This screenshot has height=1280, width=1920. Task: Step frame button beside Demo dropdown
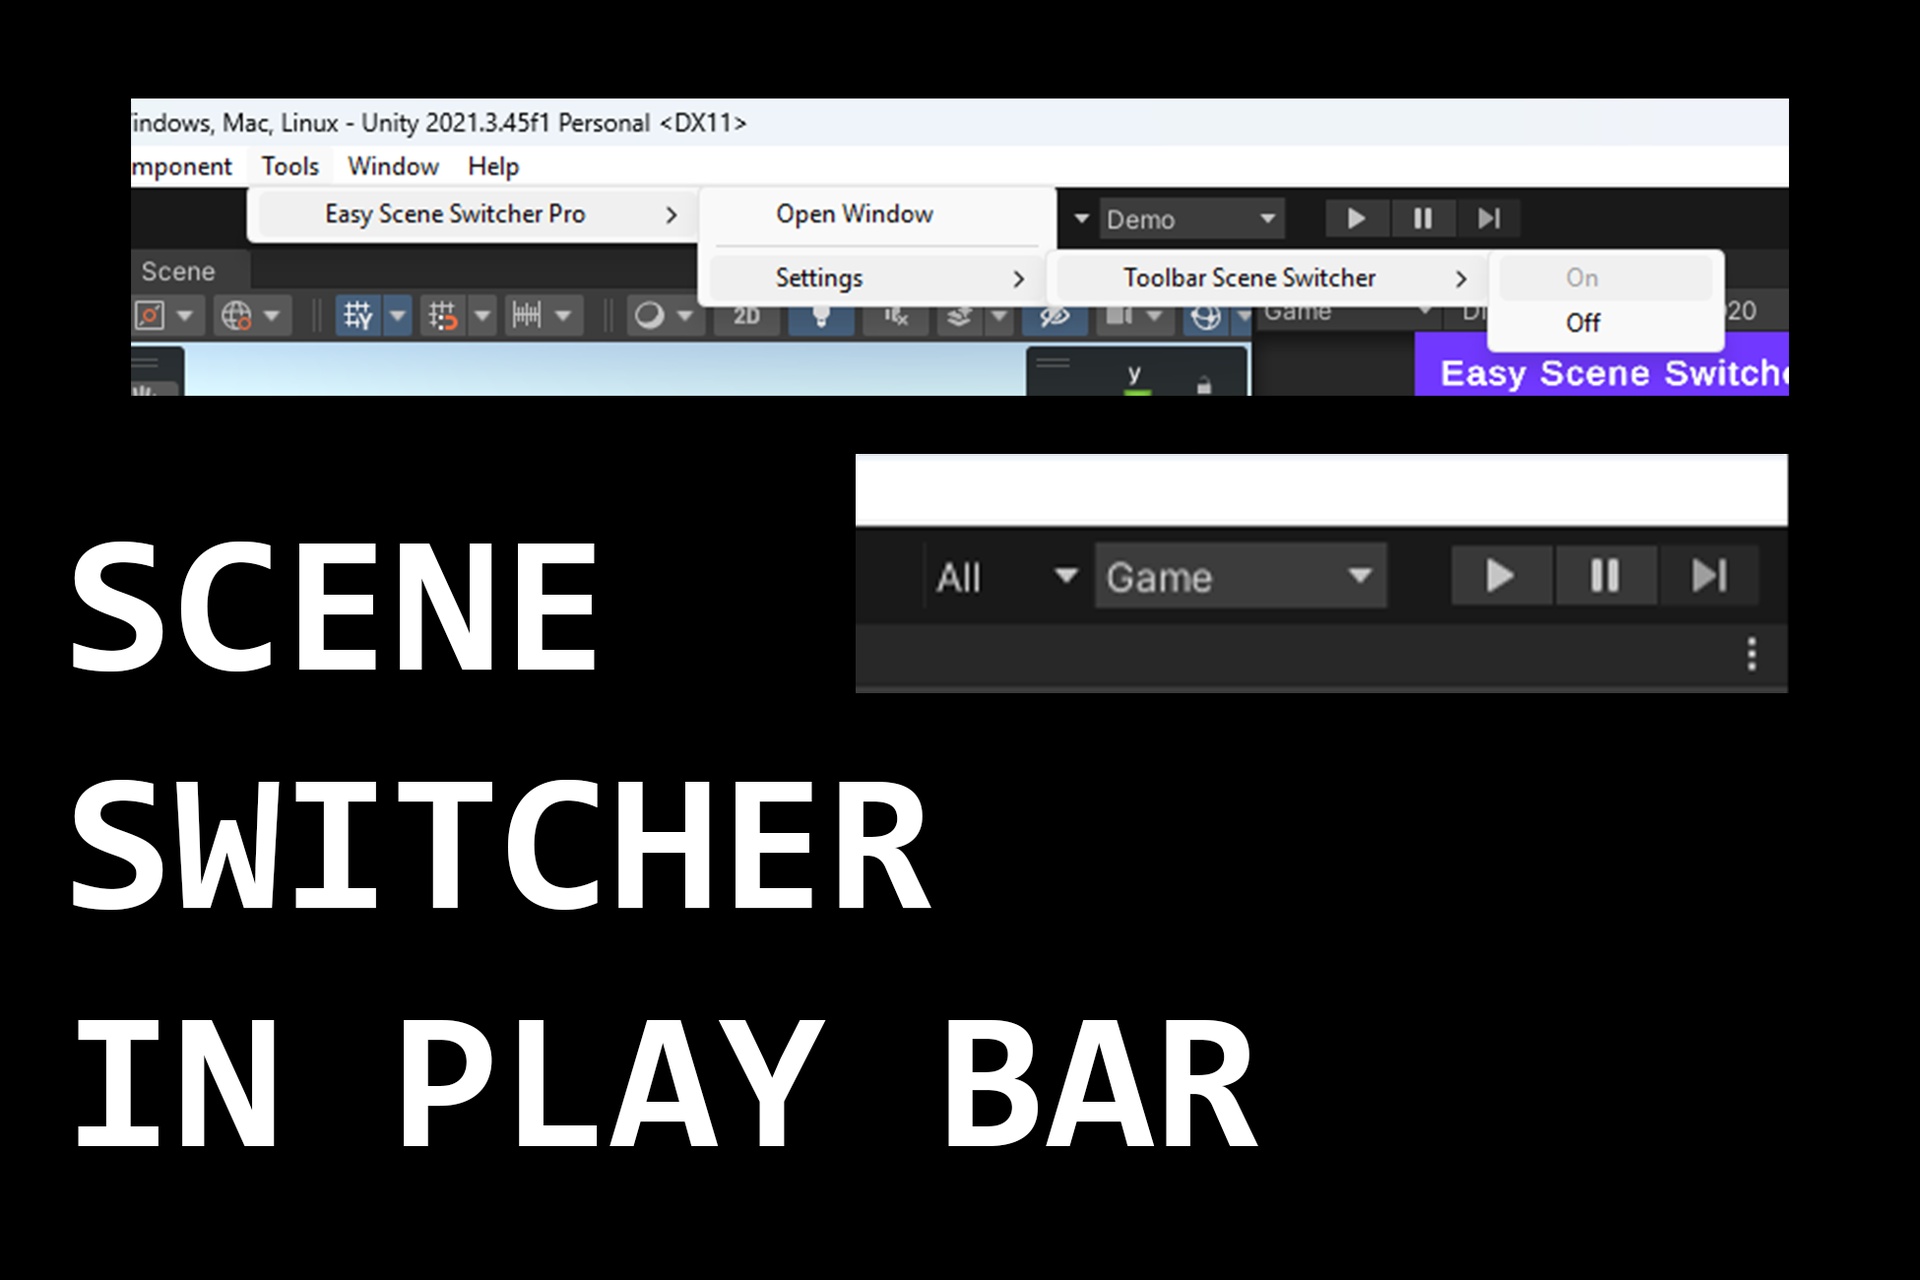(1488, 218)
